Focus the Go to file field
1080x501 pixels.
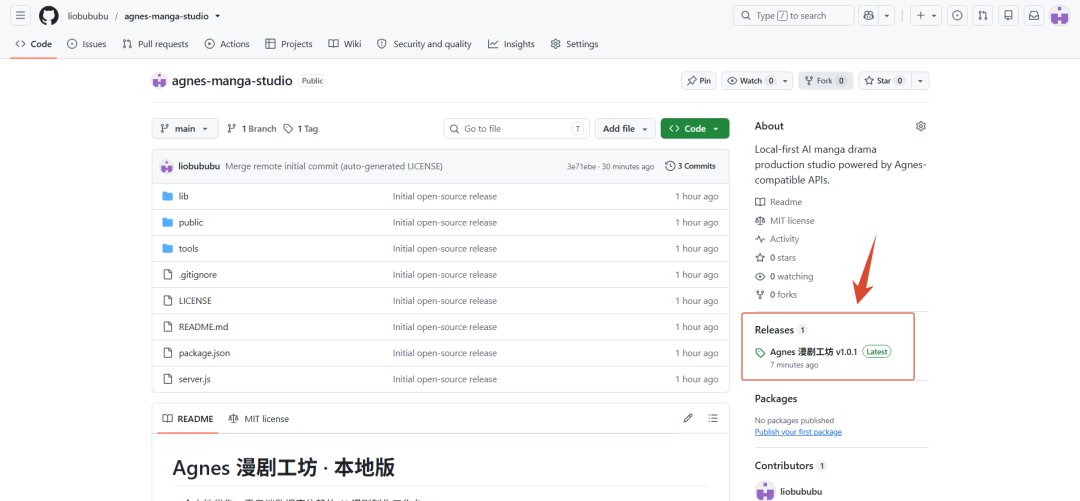[517, 129]
